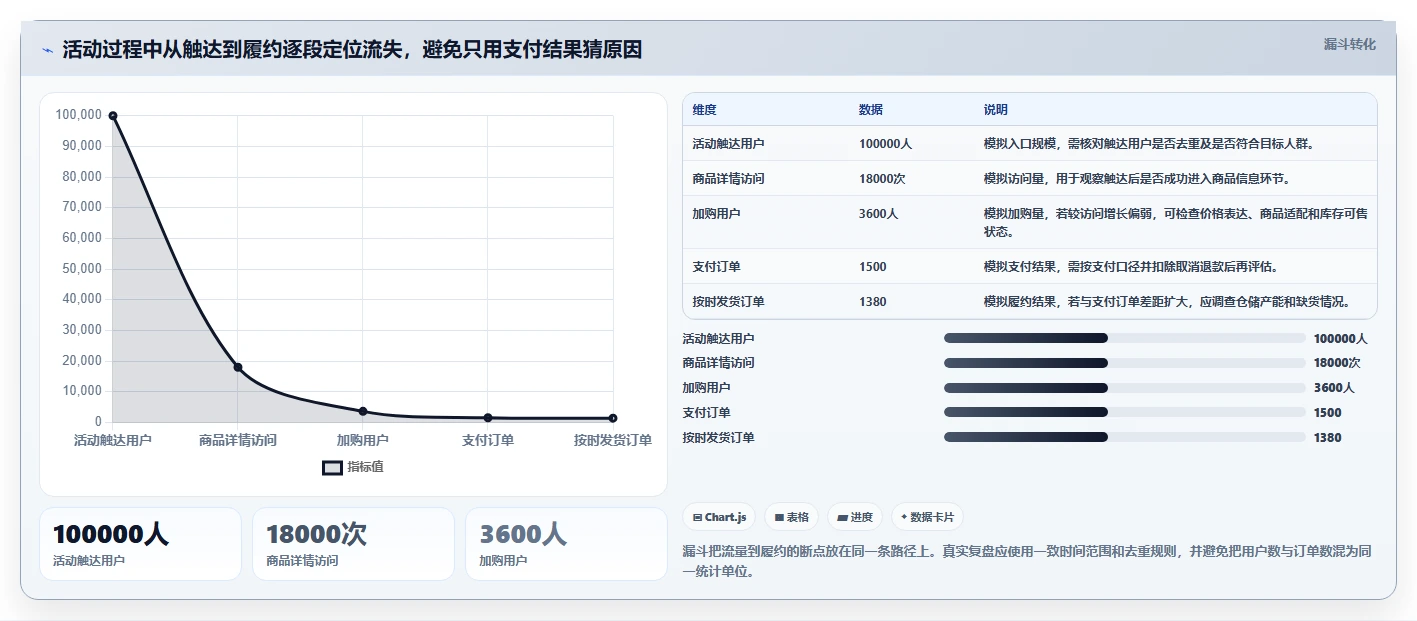Viewport: 1417px width, 621px height.
Task: Click the 支付订单 dimension cell in the table
Action: coord(716,267)
